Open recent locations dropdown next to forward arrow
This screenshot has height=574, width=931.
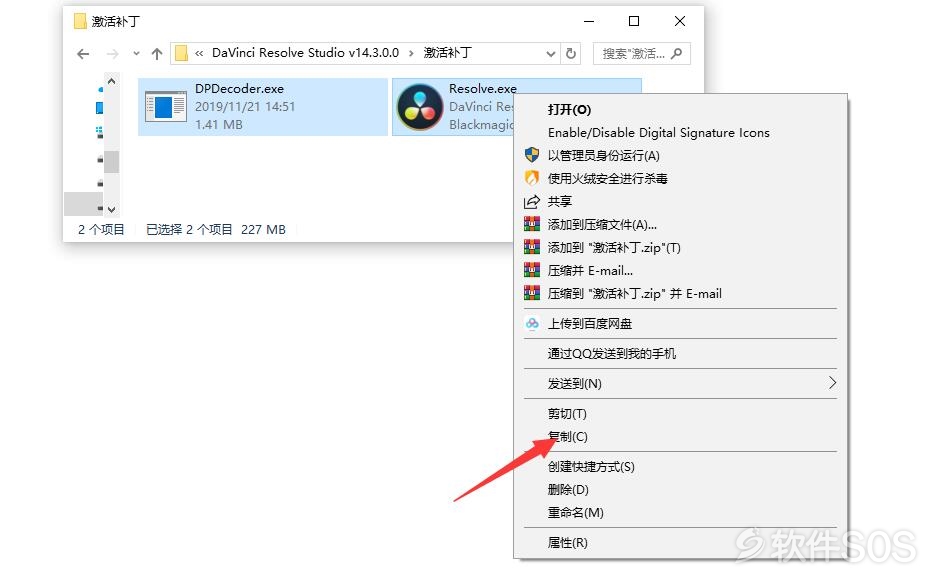click(x=136, y=54)
